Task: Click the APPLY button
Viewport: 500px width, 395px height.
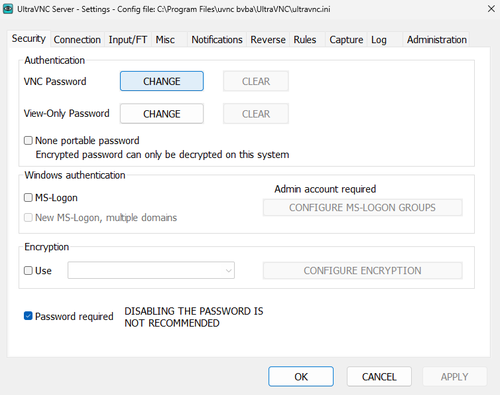Action: pyautogui.click(x=454, y=377)
